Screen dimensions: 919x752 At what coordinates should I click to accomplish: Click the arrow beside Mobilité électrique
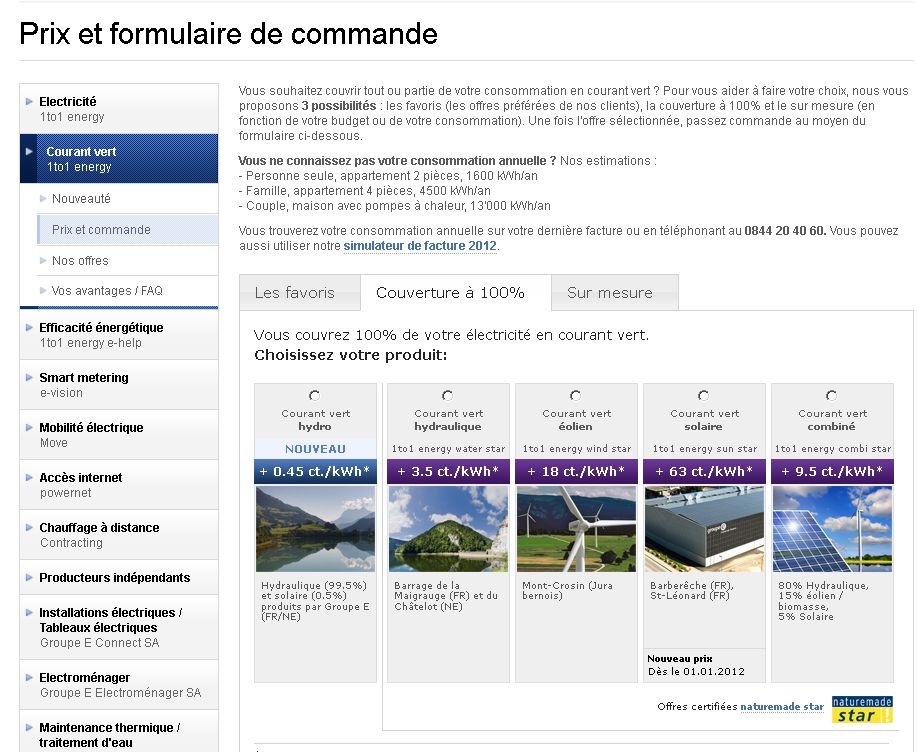click(29, 427)
